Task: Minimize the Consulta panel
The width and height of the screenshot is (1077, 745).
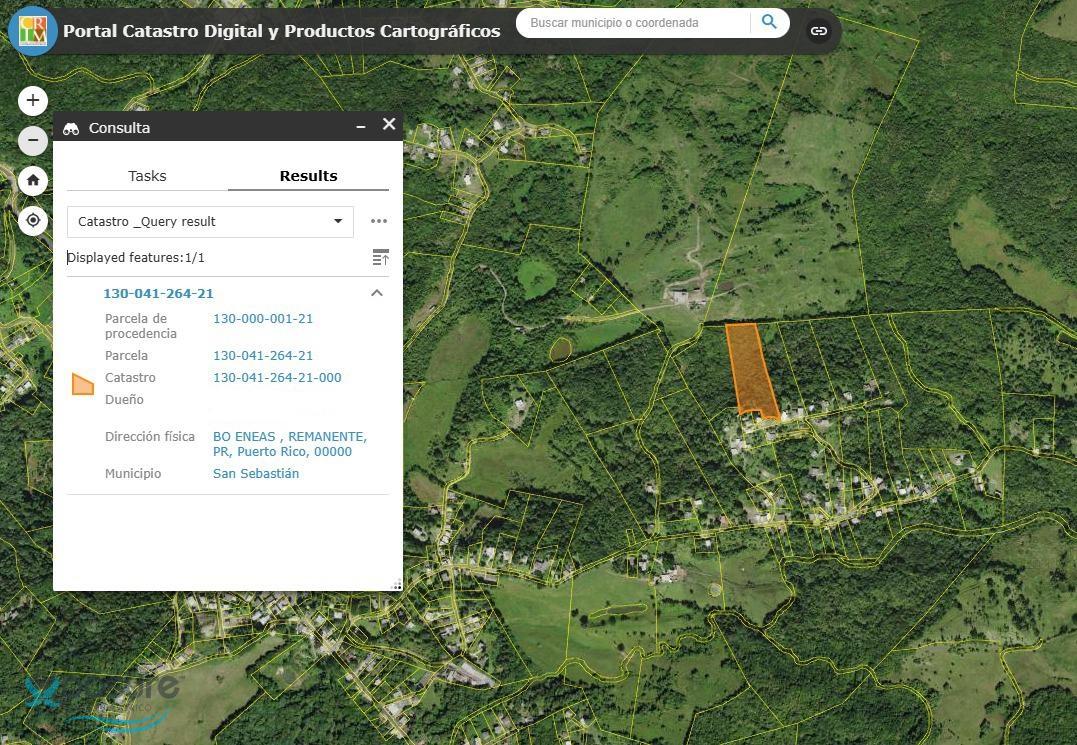Action: coord(361,127)
